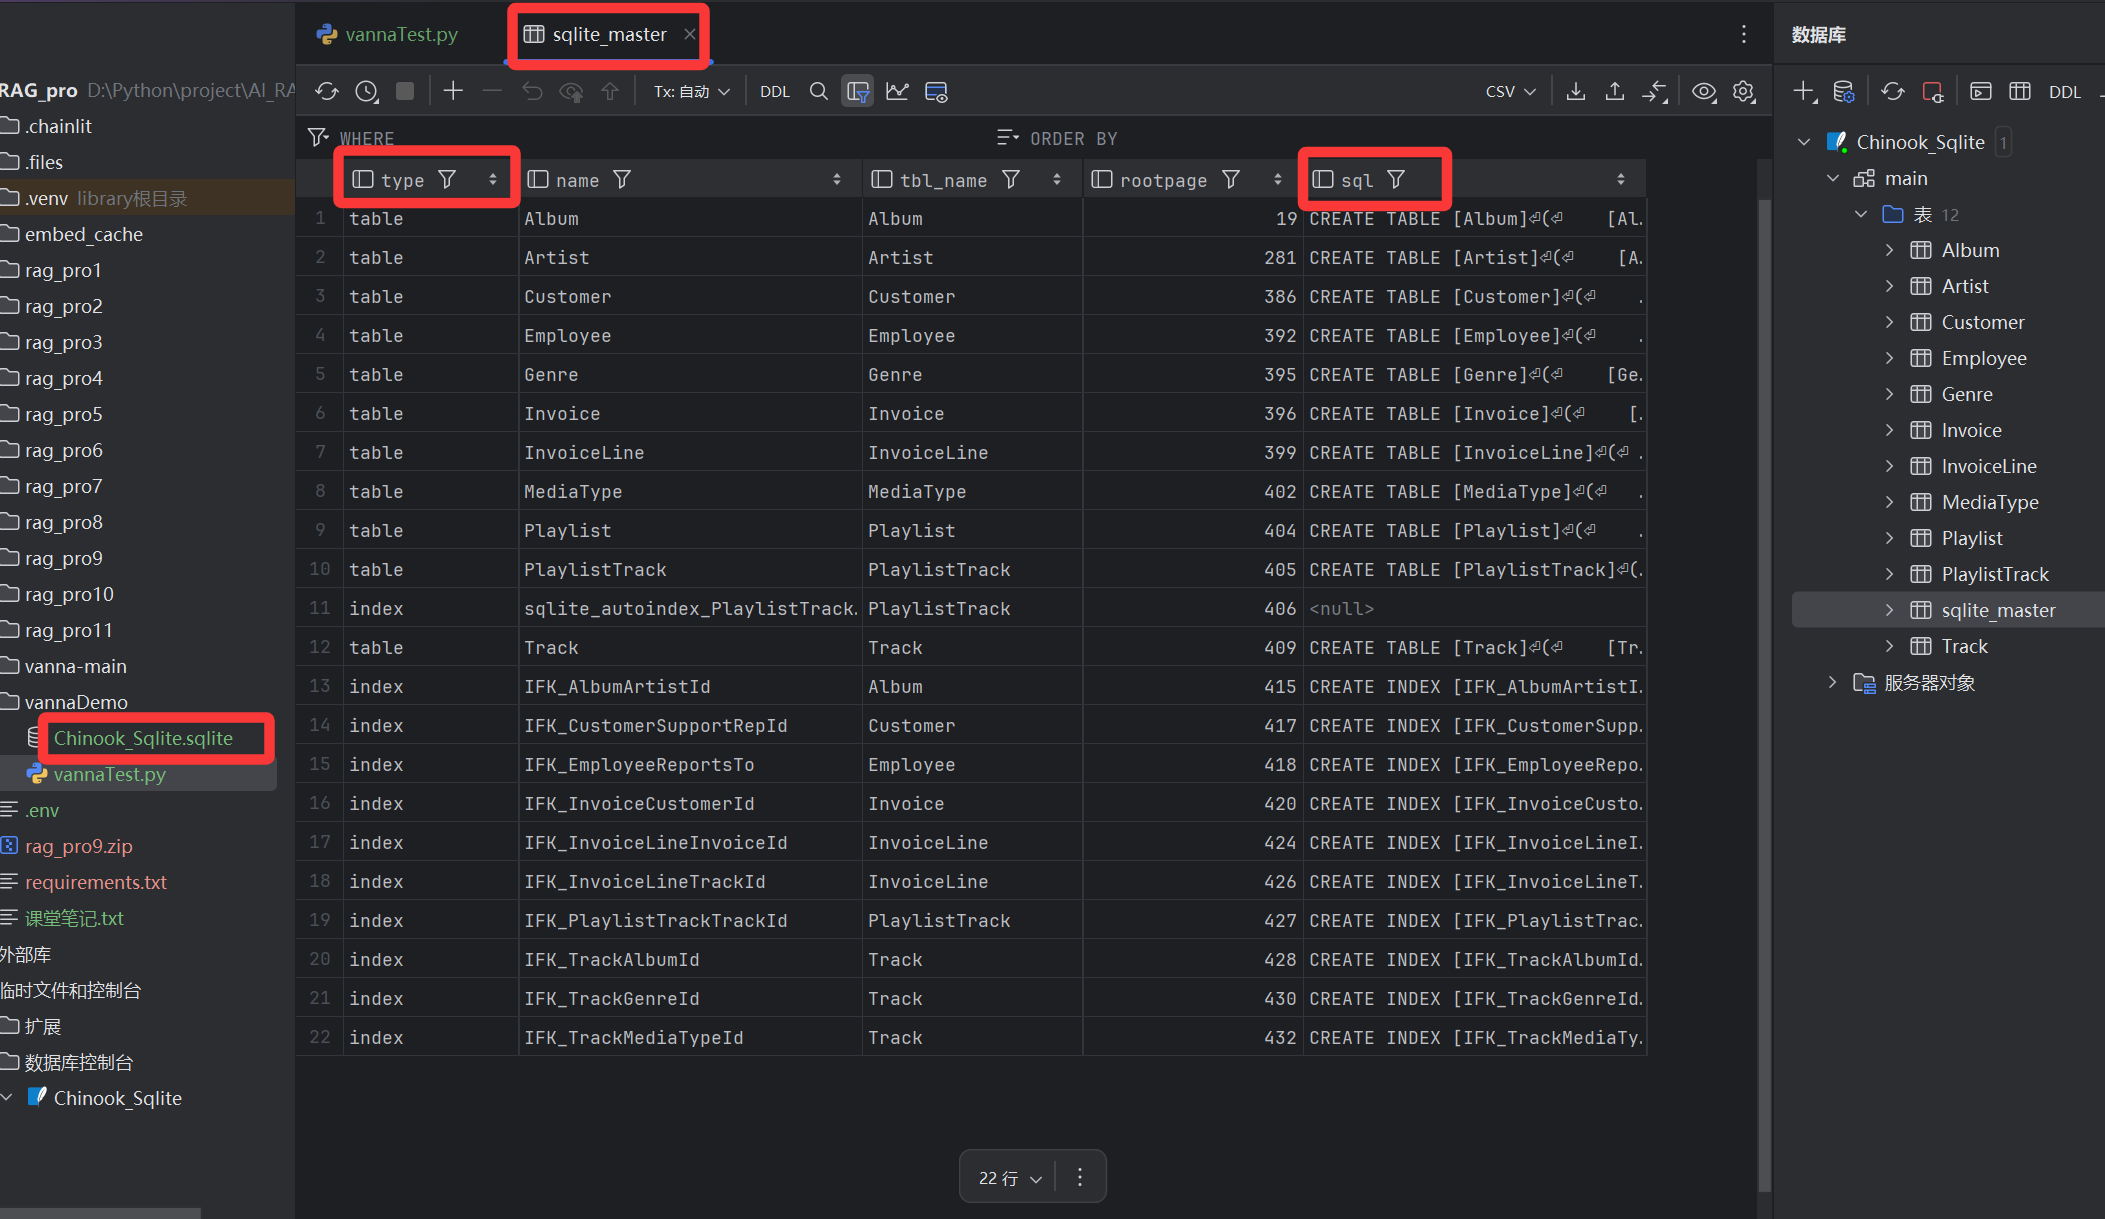This screenshot has width=2105, height=1219.
Task: Open the CSV format dropdown
Action: [1510, 92]
